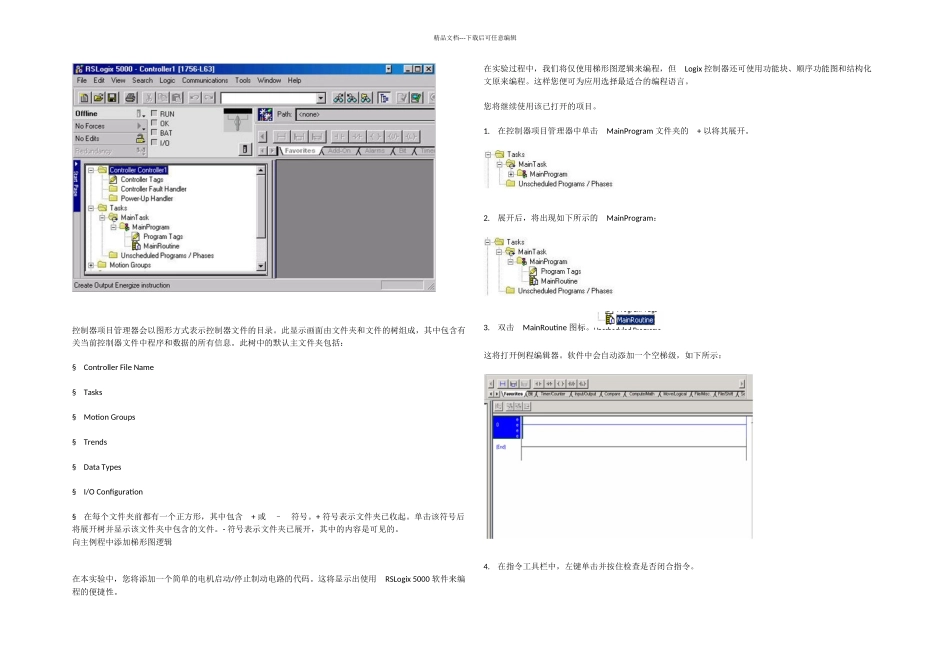
Task: Click the No Edits lock icon
Action: pos(141,138)
